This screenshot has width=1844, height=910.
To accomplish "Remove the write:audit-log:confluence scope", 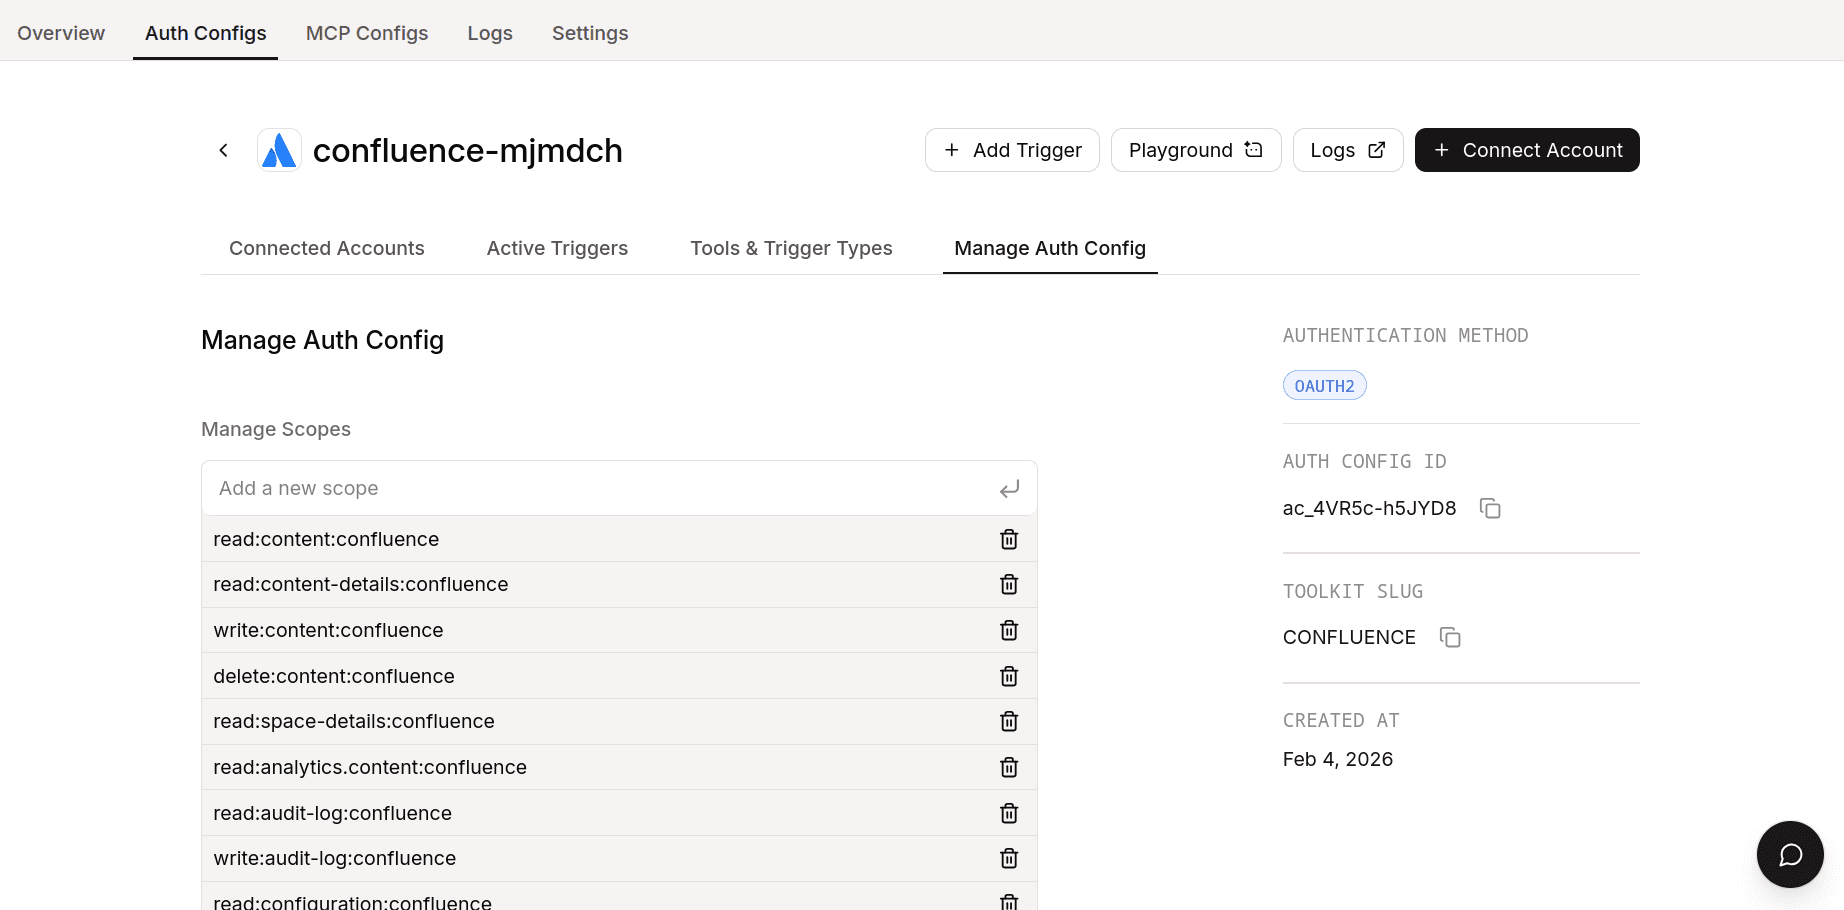I will 1009,858.
